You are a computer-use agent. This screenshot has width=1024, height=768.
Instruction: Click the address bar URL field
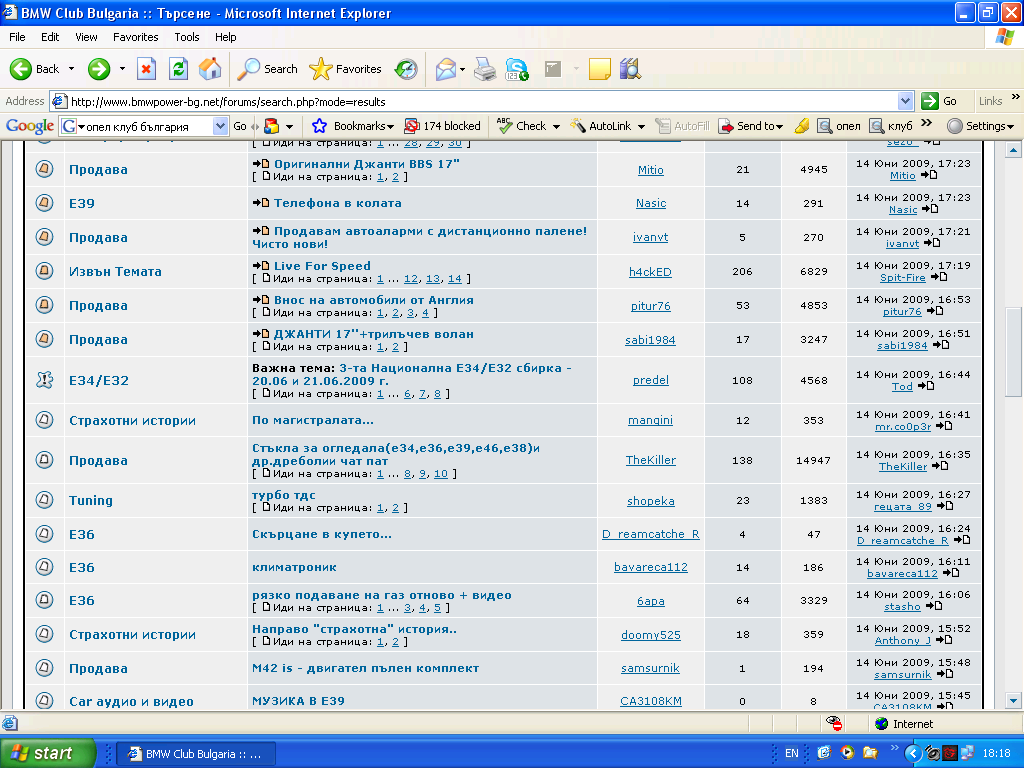pos(482,101)
